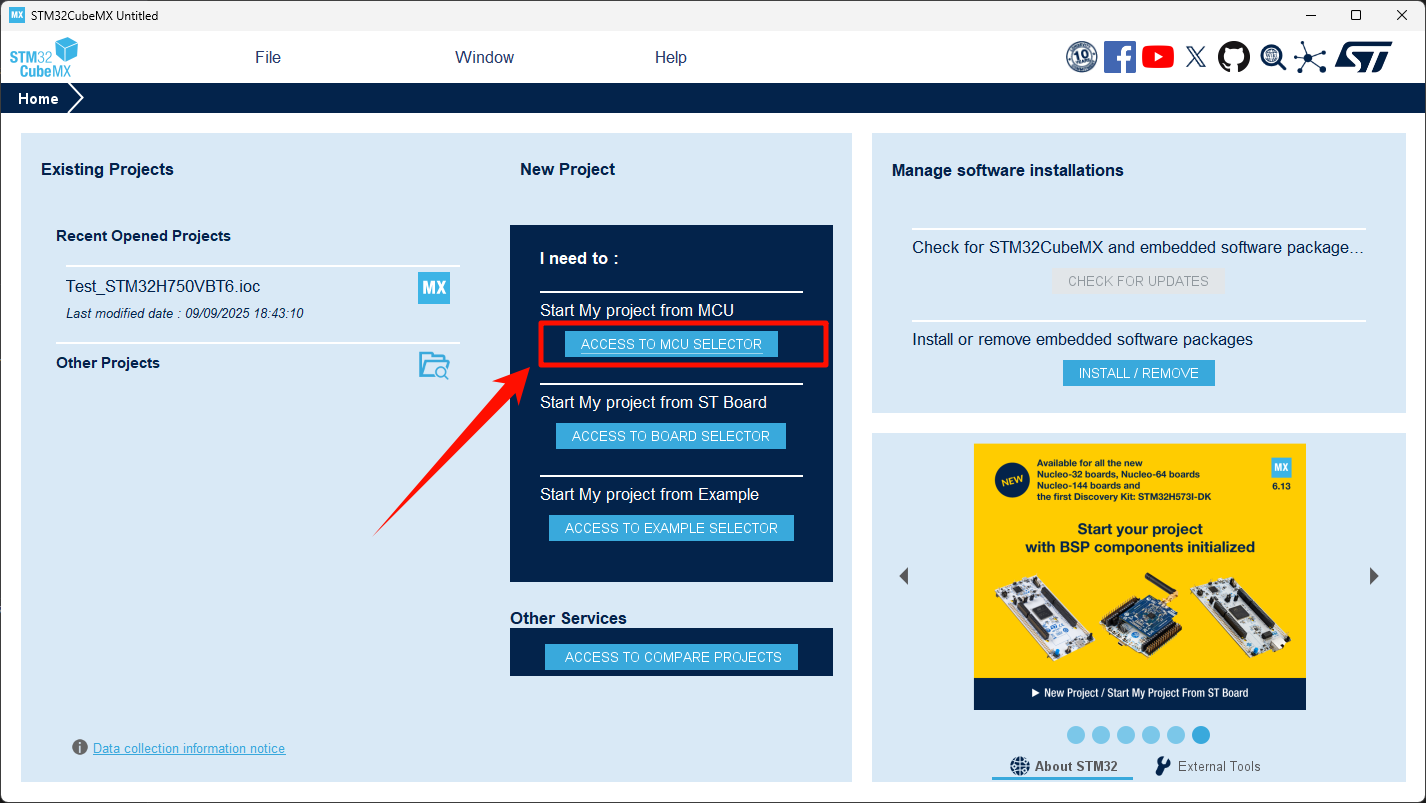Show previous banner with left arrow
The image size is (1426, 803).
[x=903, y=576]
